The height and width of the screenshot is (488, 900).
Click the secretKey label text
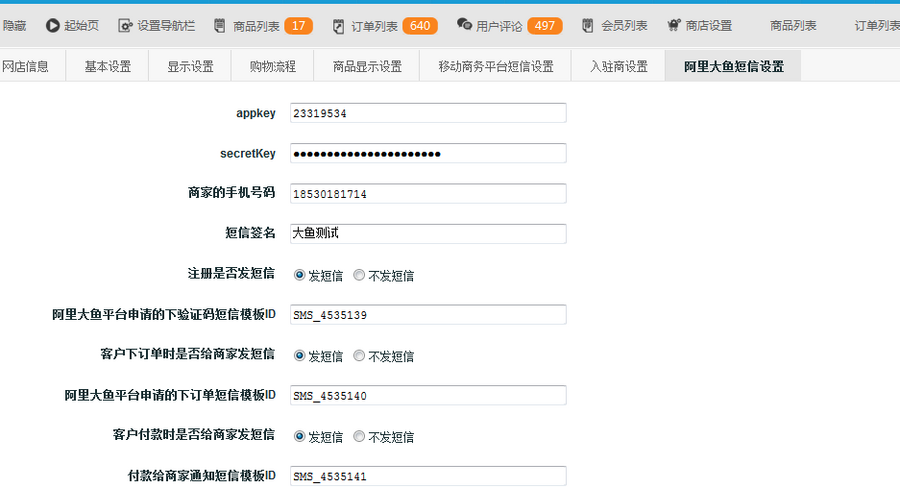(248, 153)
